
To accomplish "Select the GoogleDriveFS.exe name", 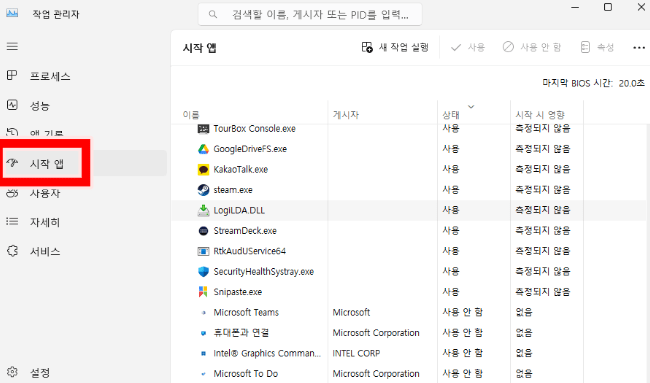I will pyautogui.click(x=250, y=149).
